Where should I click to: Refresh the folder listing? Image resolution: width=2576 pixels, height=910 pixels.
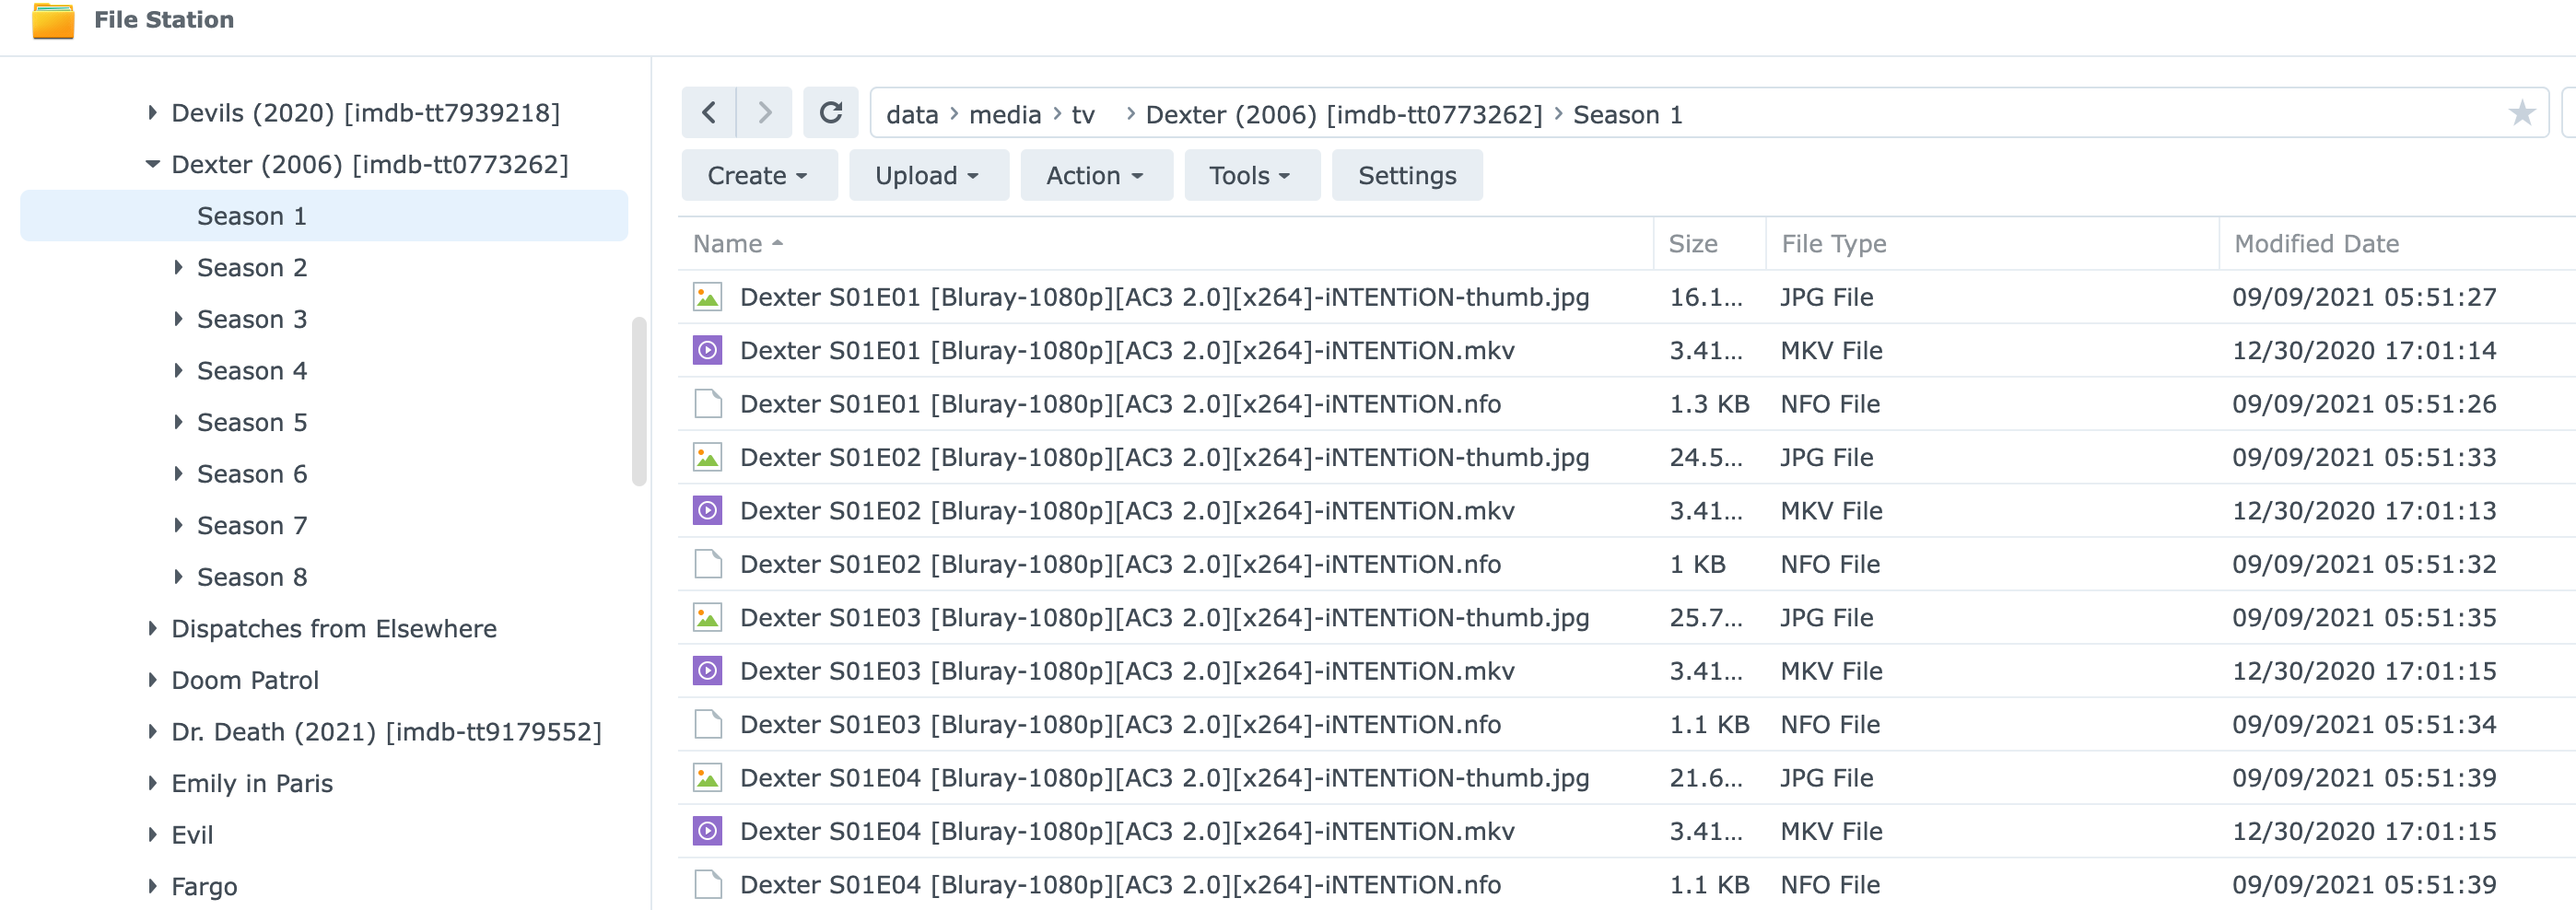(x=831, y=113)
